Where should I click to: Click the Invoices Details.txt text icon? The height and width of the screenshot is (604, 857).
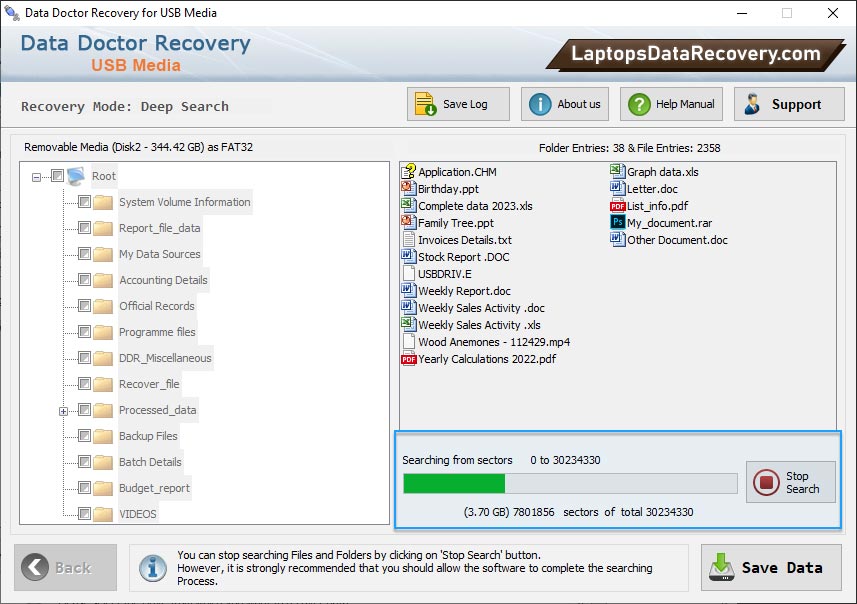click(408, 239)
